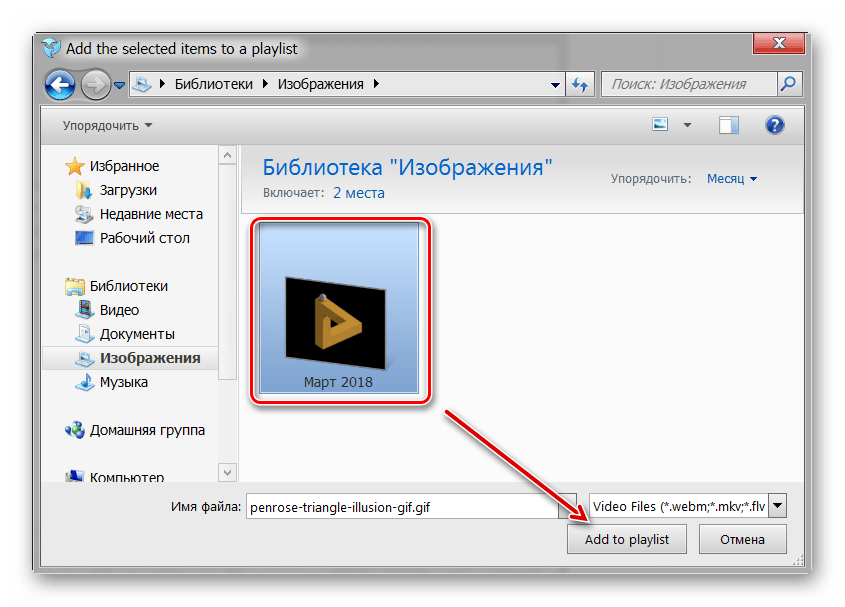Select Изображения in the address breadcrumb

(321, 84)
